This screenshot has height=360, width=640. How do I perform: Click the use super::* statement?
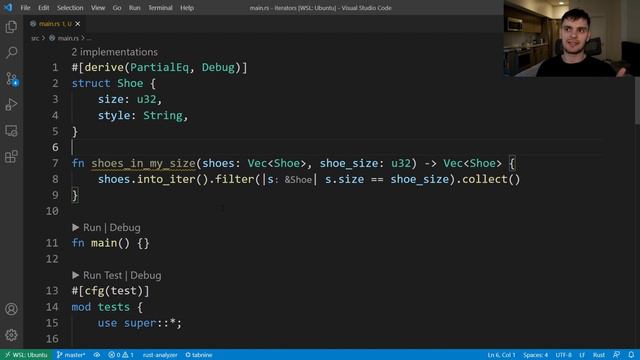click(140, 323)
